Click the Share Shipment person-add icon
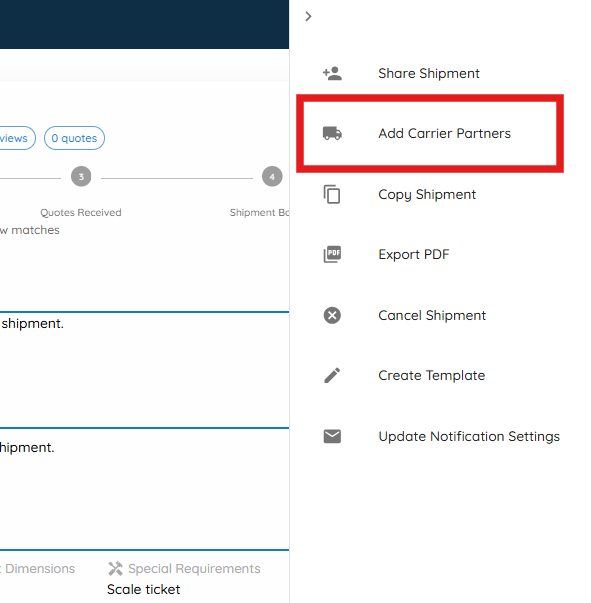This screenshot has height=603, width=591. point(332,73)
